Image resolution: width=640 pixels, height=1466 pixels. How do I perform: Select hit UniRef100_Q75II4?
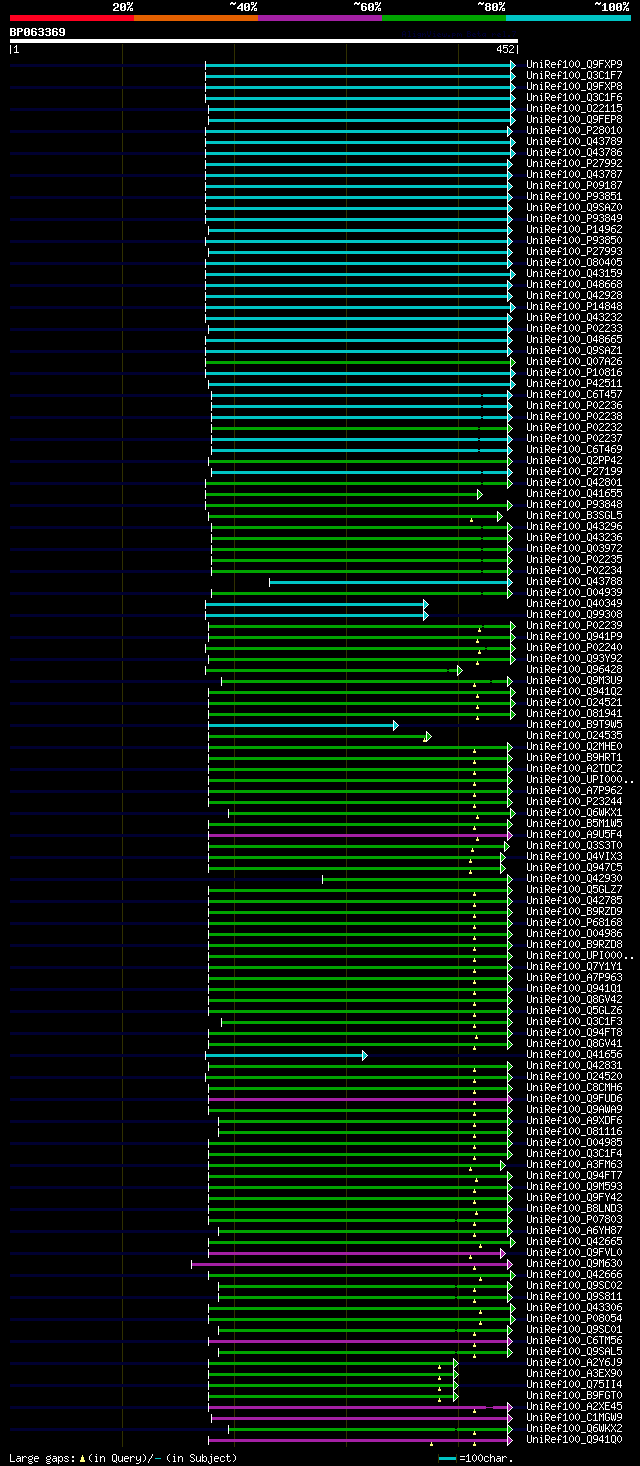tap(574, 1384)
